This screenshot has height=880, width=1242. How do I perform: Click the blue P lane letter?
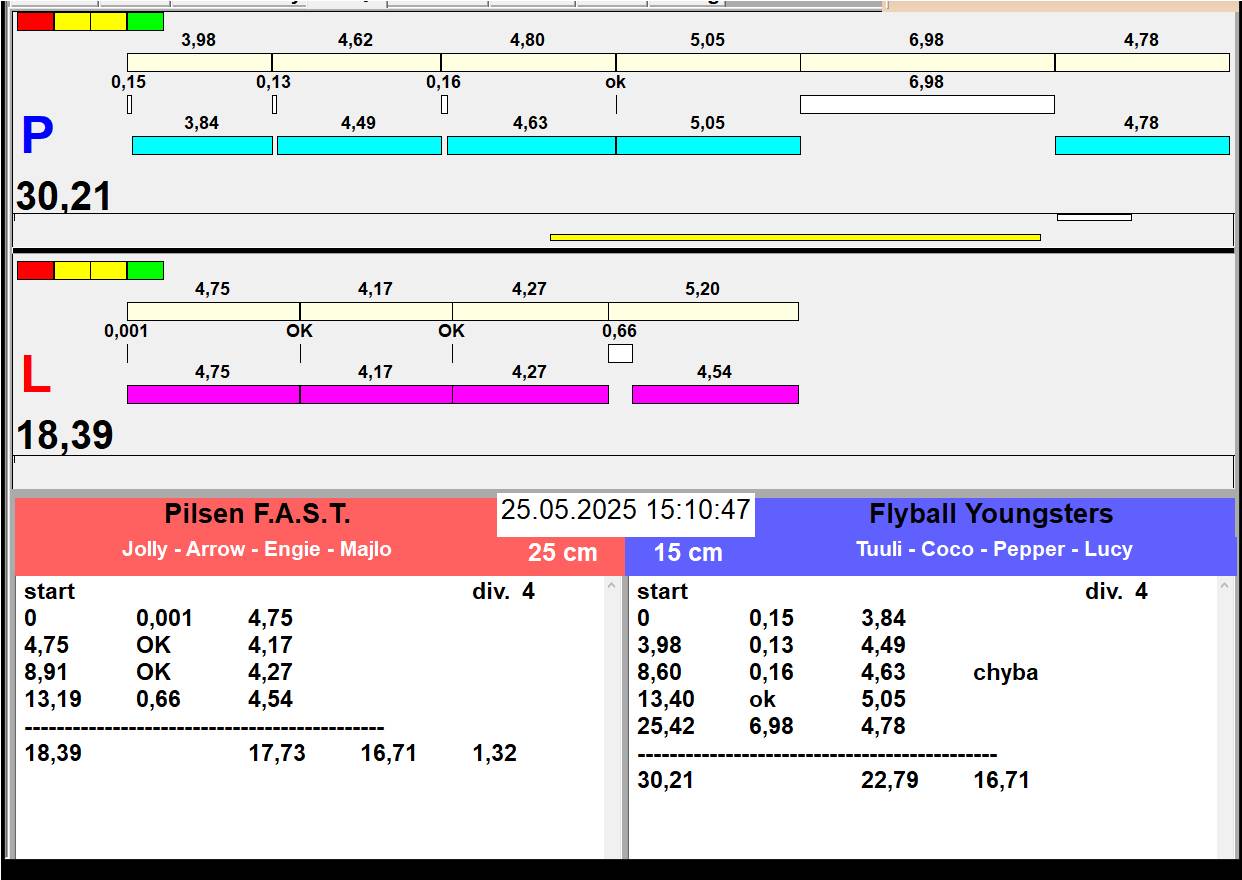point(37,137)
